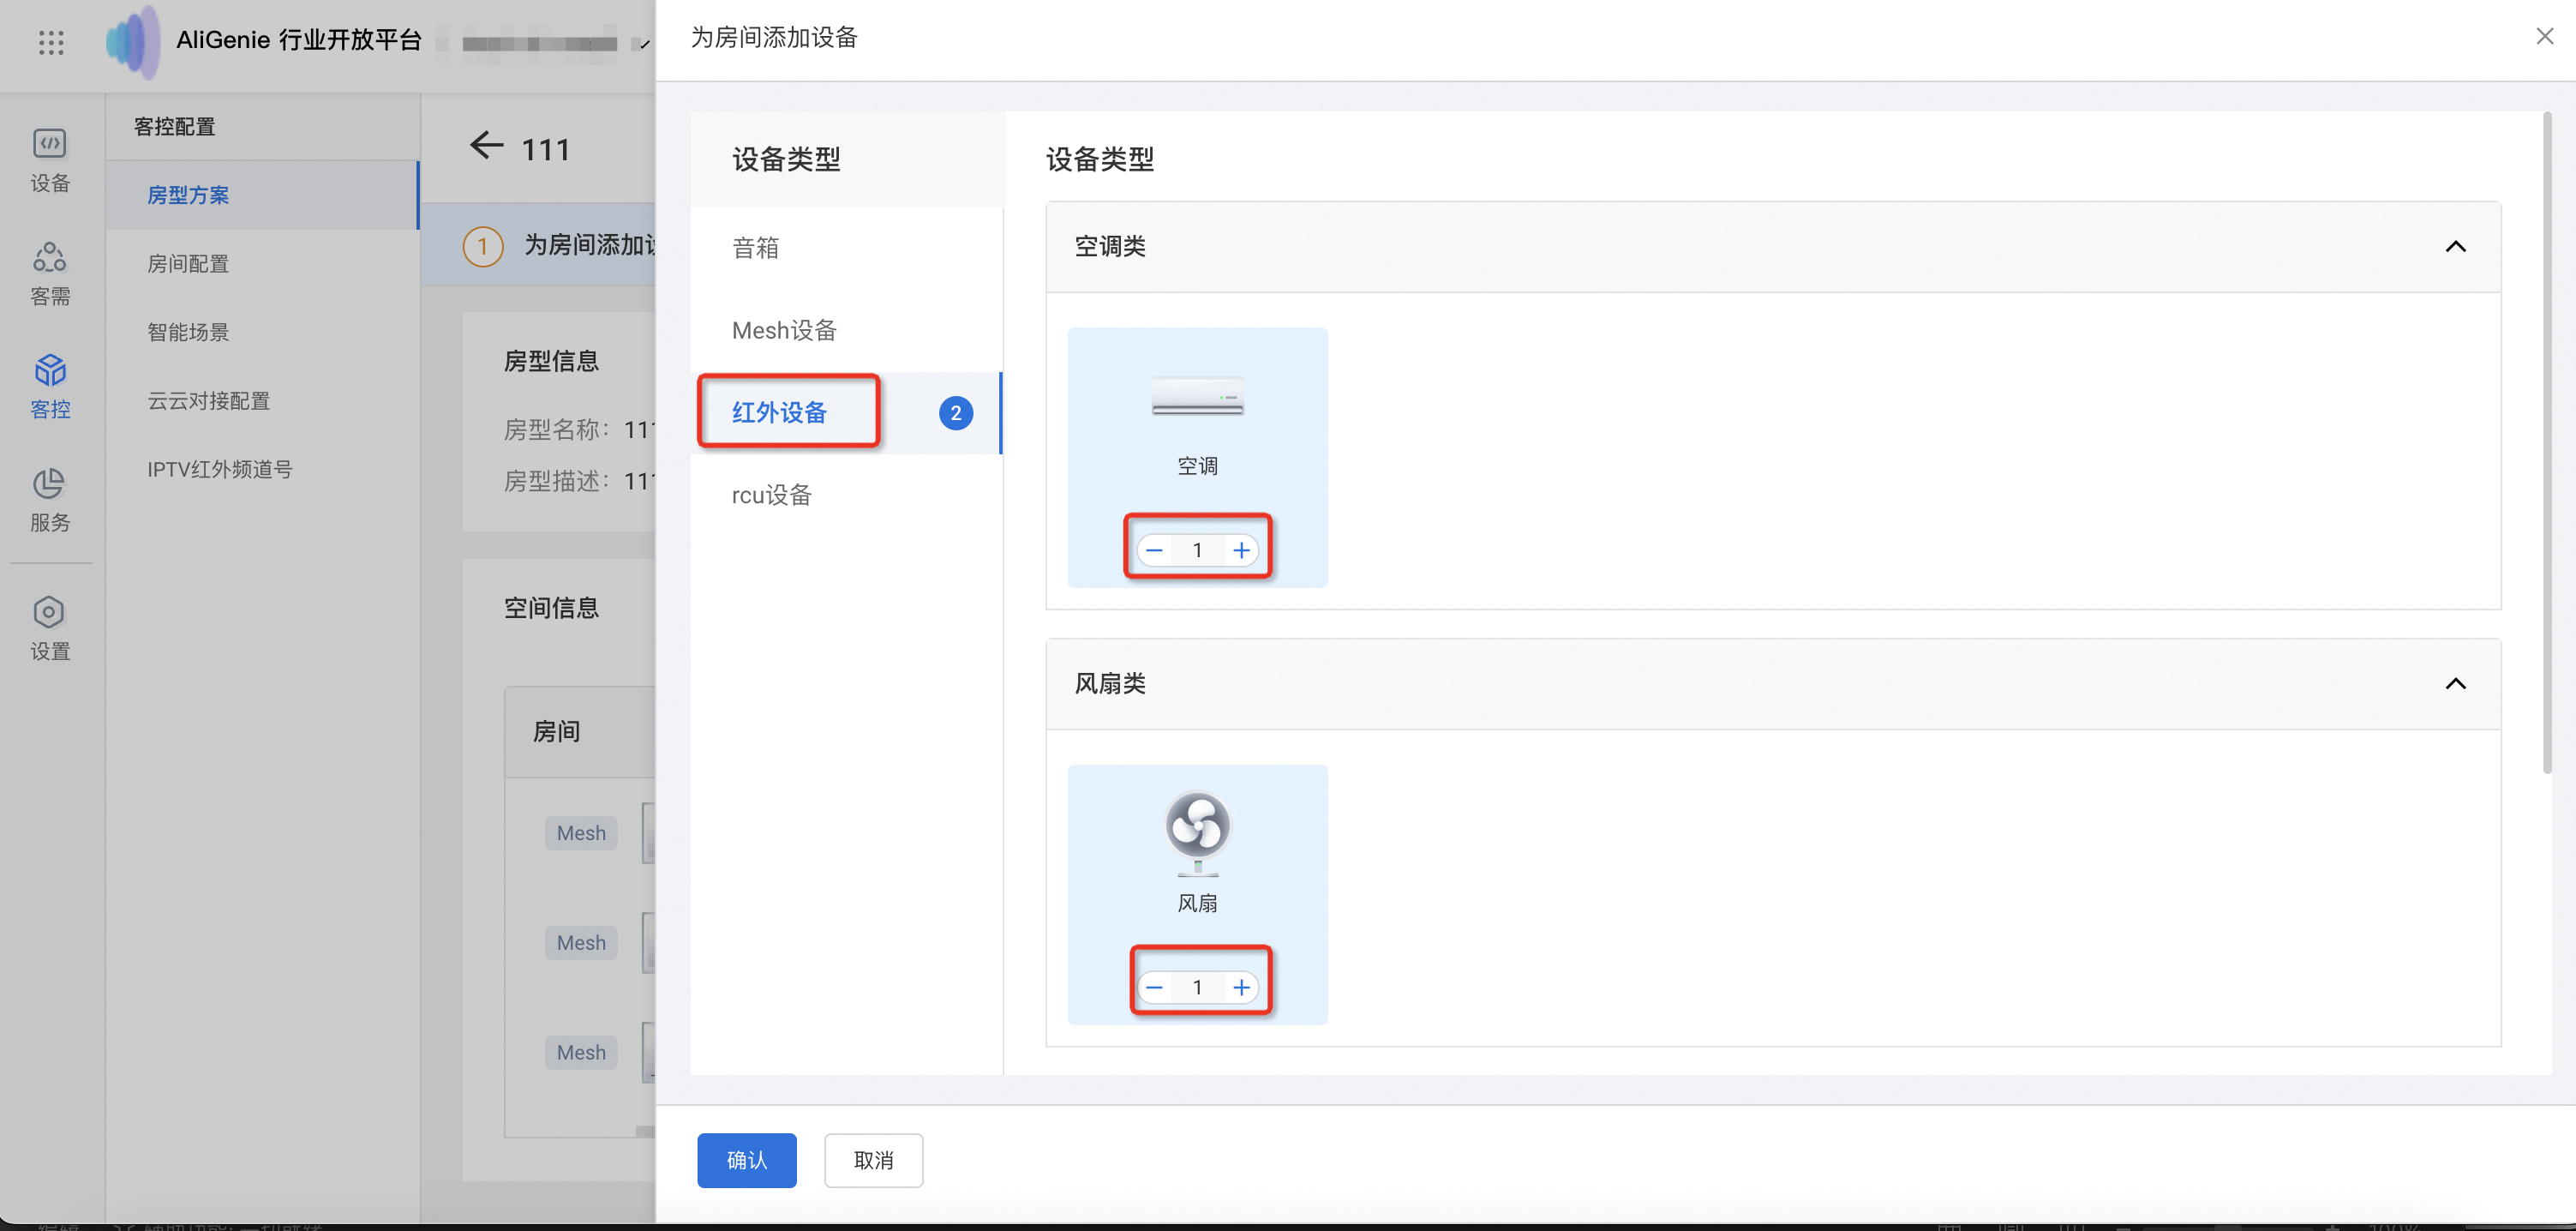Click the AliGenie logo icon
Viewport: 2576px width, 1231px height.
click(133, 42)
